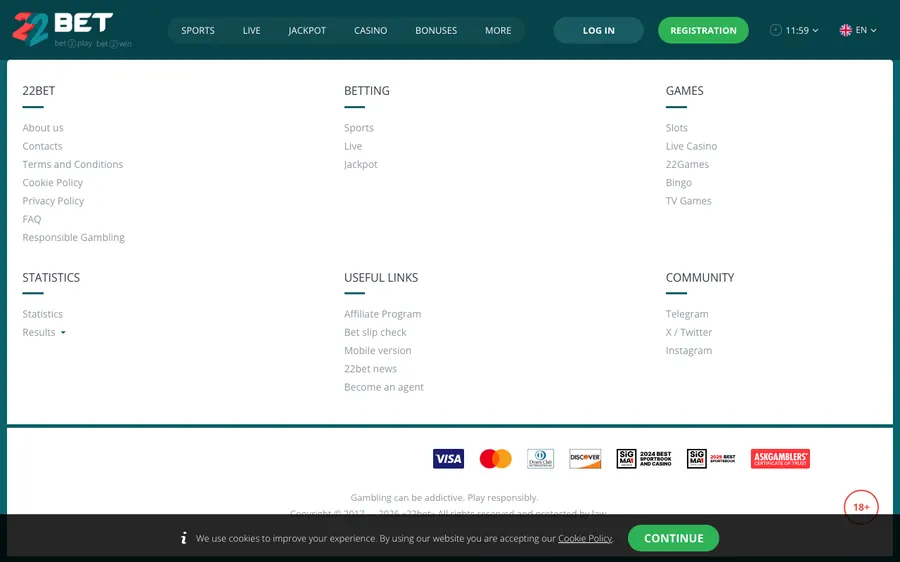This screenshot has height=562, width=900.
Task: Open the Sports menu in header
Action: (198, 30)
